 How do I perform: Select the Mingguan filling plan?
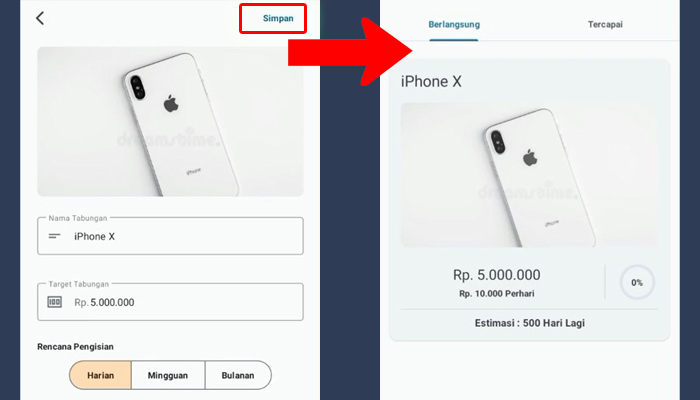tap(168, 375)
